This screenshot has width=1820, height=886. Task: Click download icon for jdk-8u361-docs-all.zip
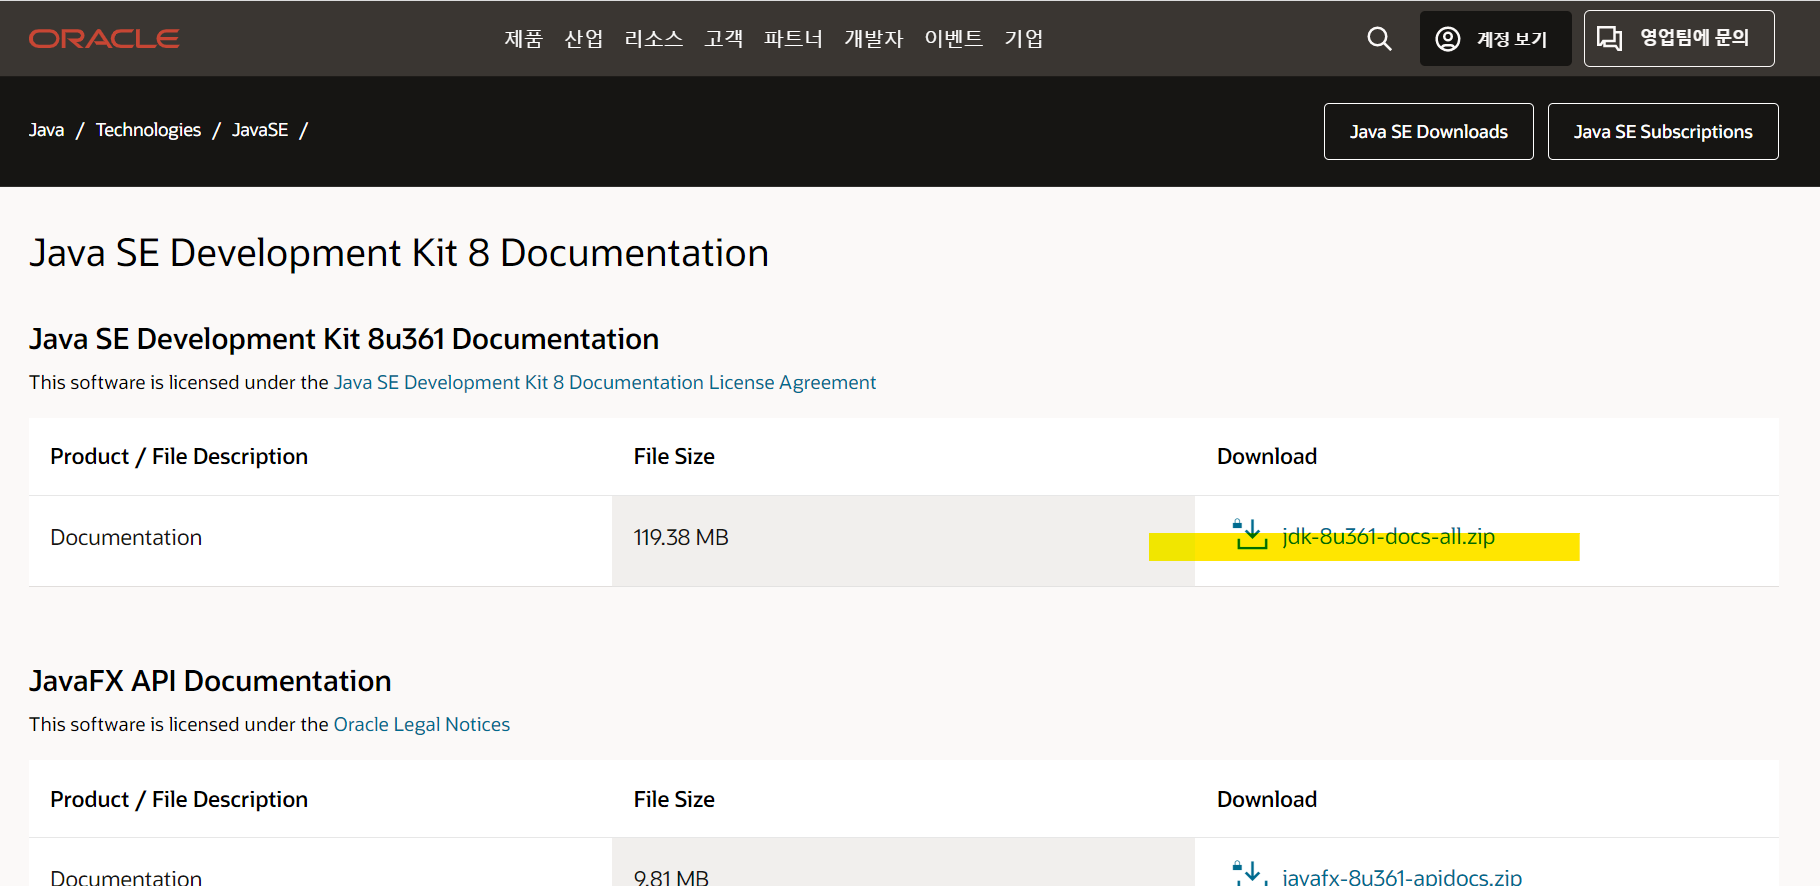(x=1250, y=535)
